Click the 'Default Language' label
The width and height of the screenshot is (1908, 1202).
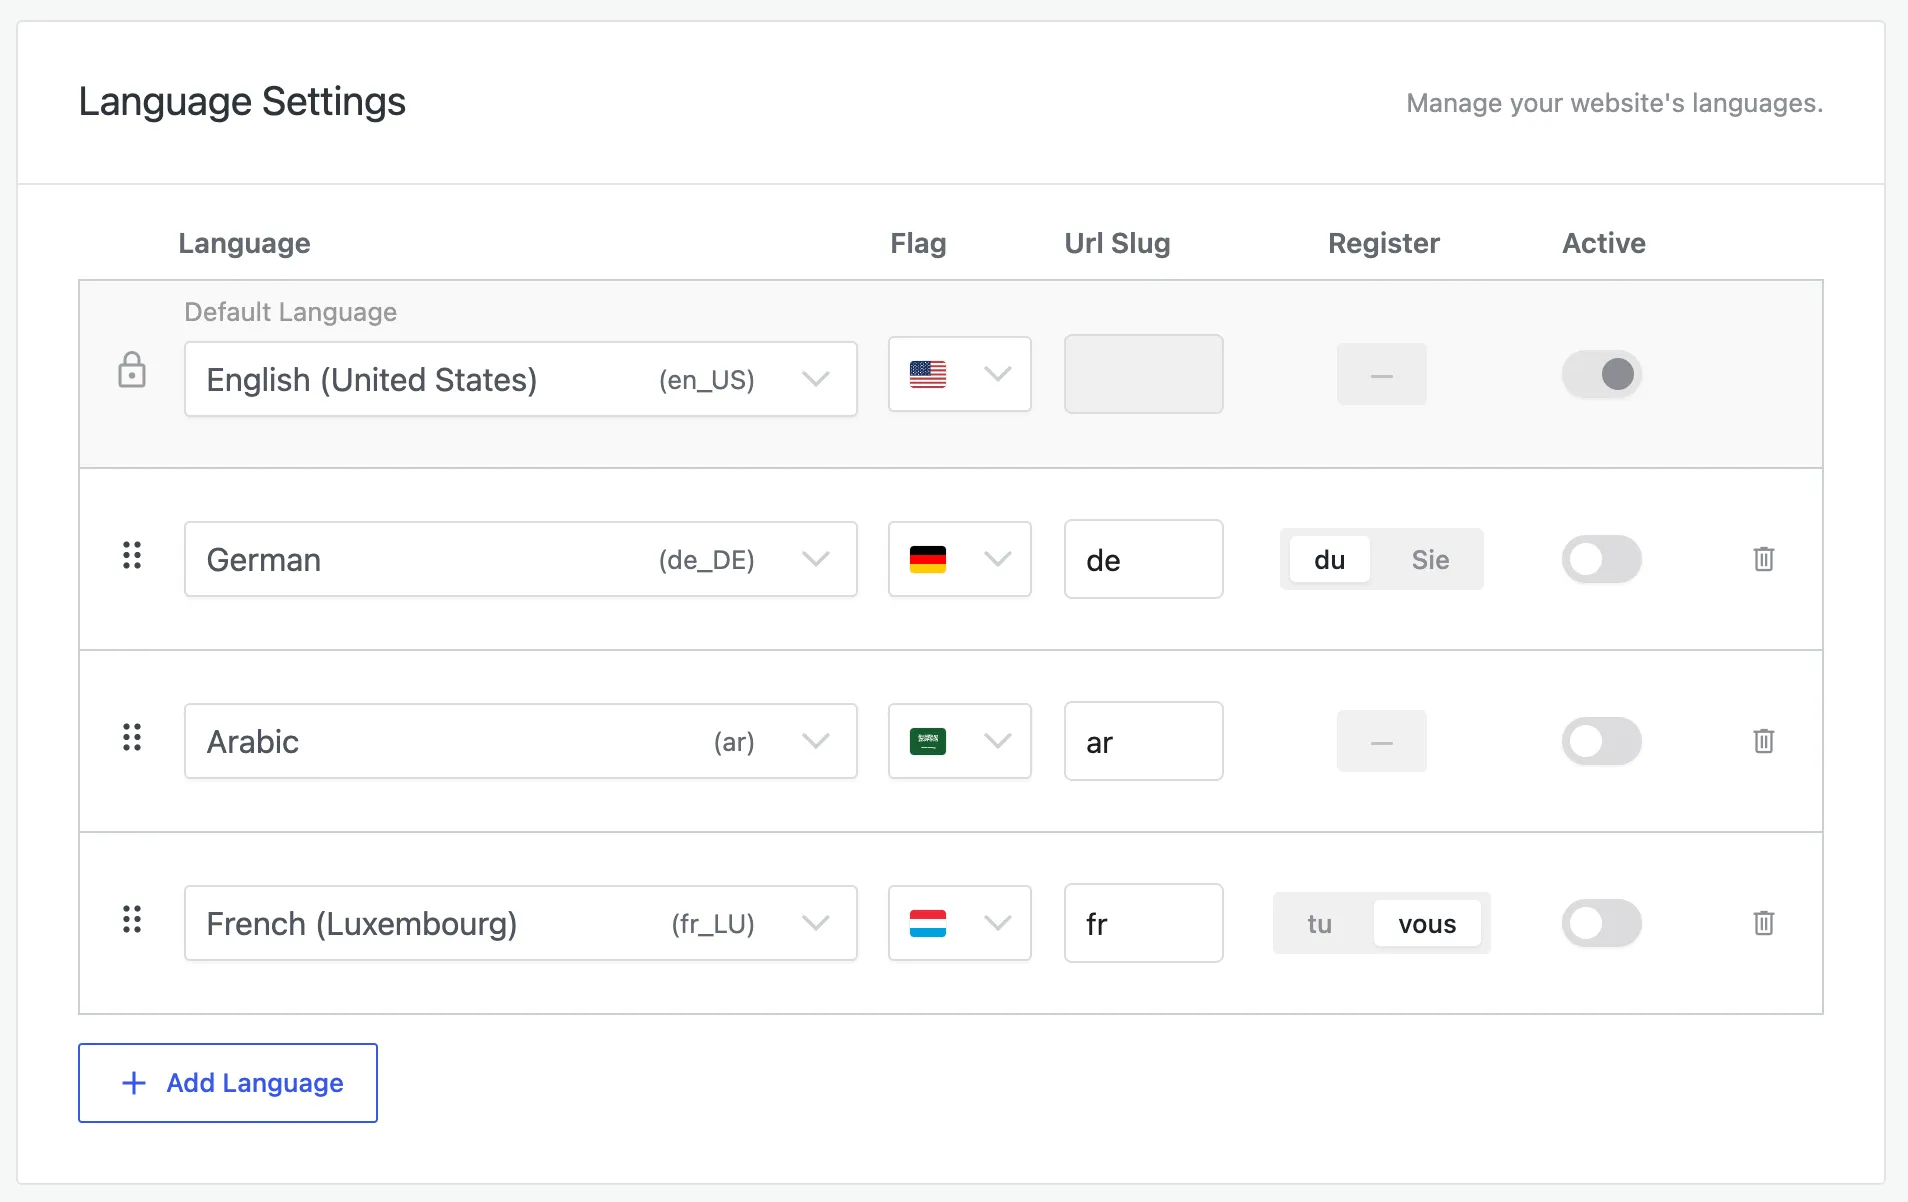point(291,312)
